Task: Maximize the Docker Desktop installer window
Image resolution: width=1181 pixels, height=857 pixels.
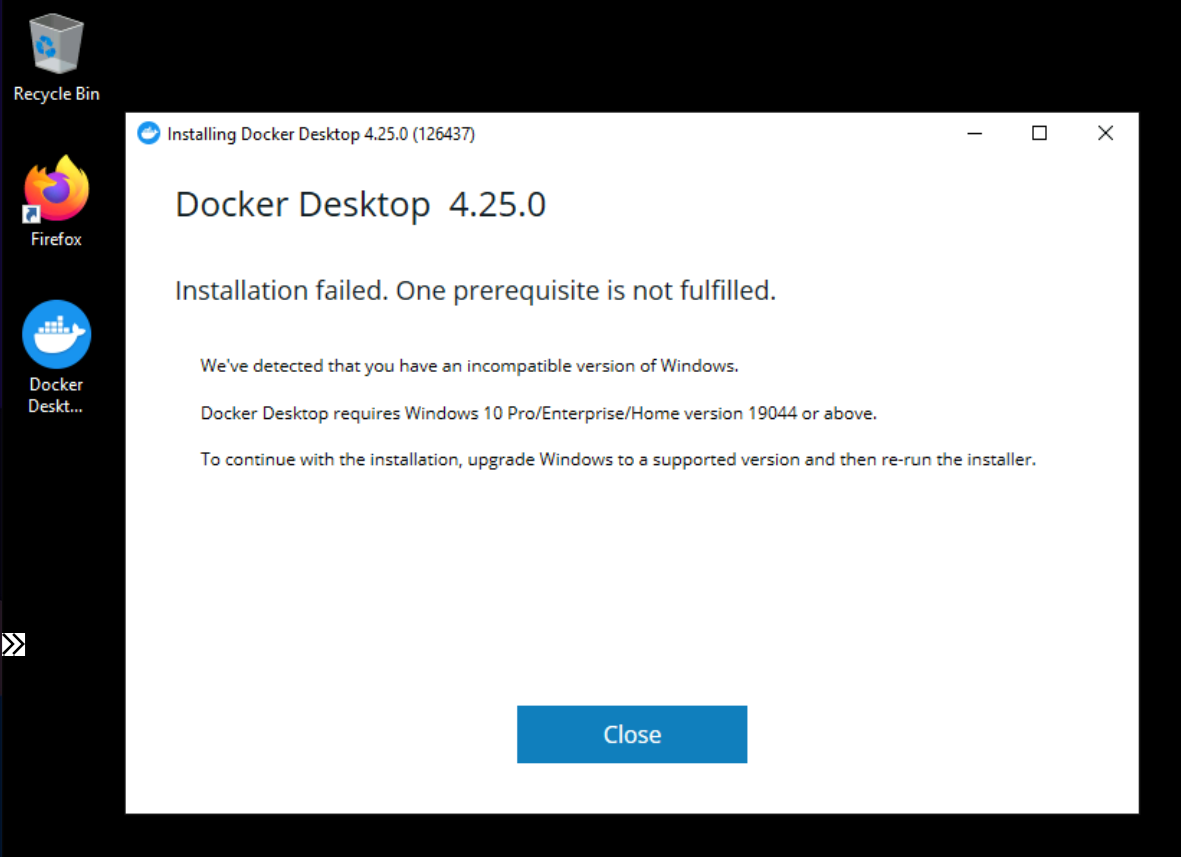Action: pos(1039,133)
